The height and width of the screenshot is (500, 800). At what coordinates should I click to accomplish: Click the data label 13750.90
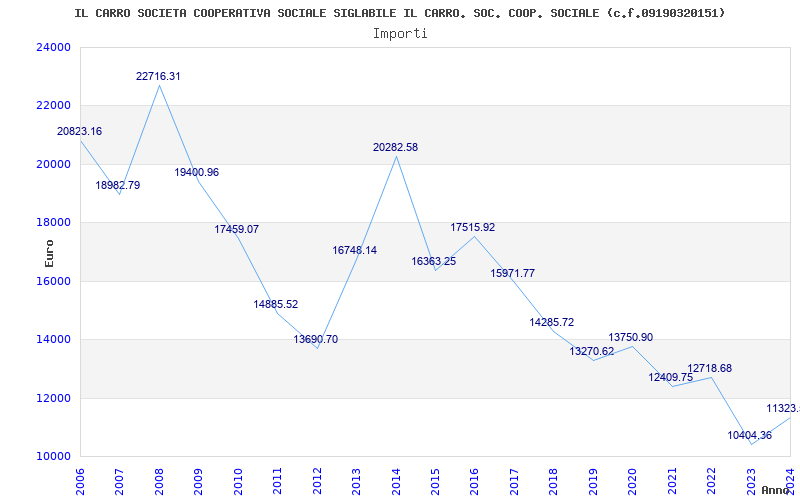(x=631, y=338)
